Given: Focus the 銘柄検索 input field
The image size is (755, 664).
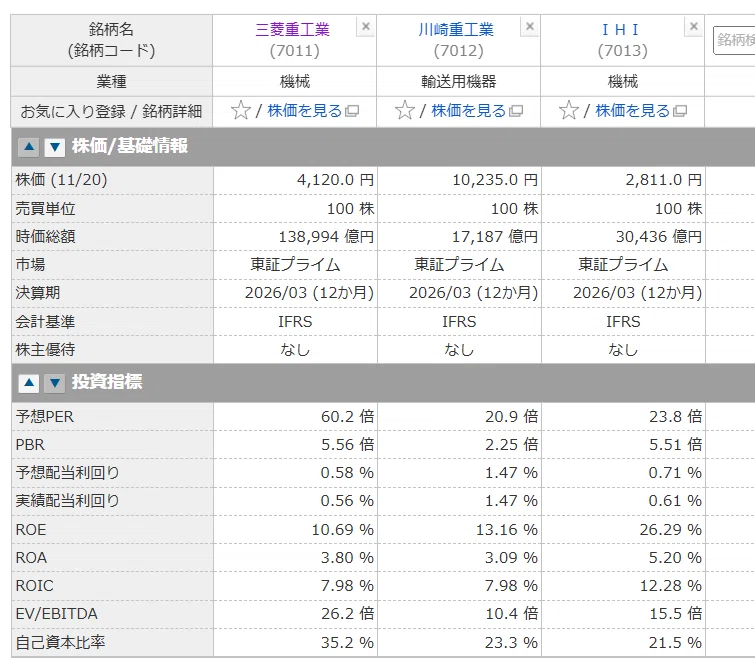Looking at the screenshot, I should click(734, 40).
